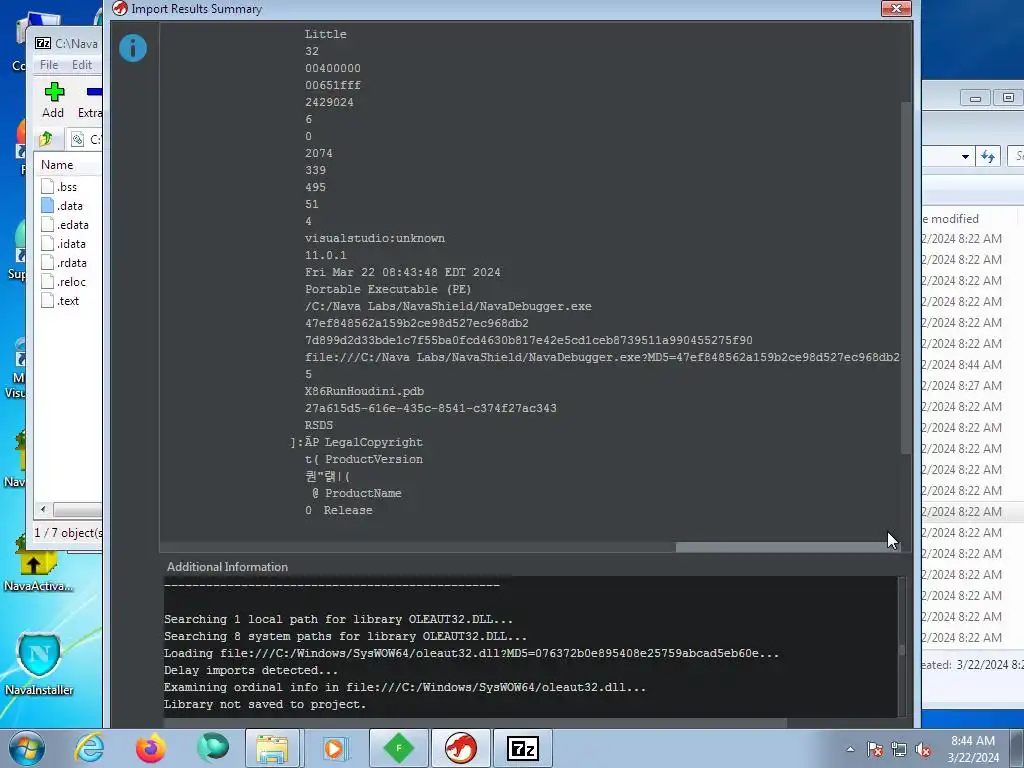The image size is (1024, 768).
Task: Switch to 7-Zip in the taskbar
Action: tap(522, 748)
